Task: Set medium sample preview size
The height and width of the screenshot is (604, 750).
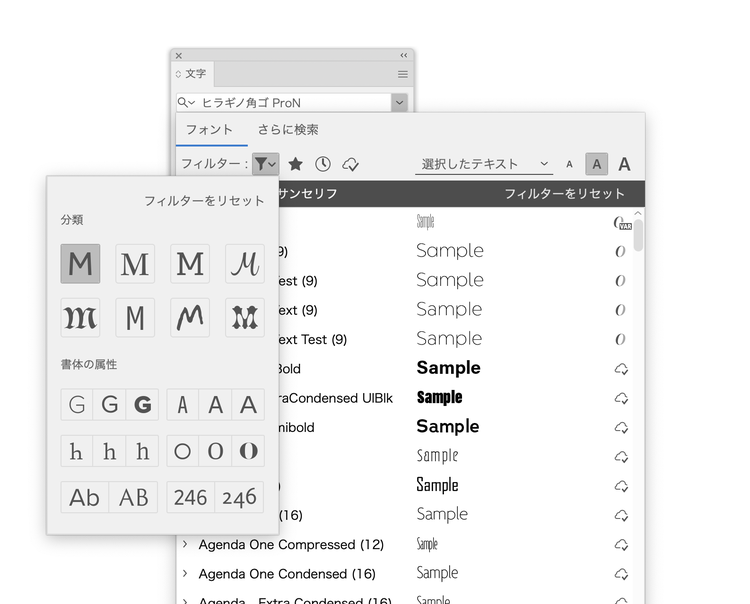Action: click(596, 165)
